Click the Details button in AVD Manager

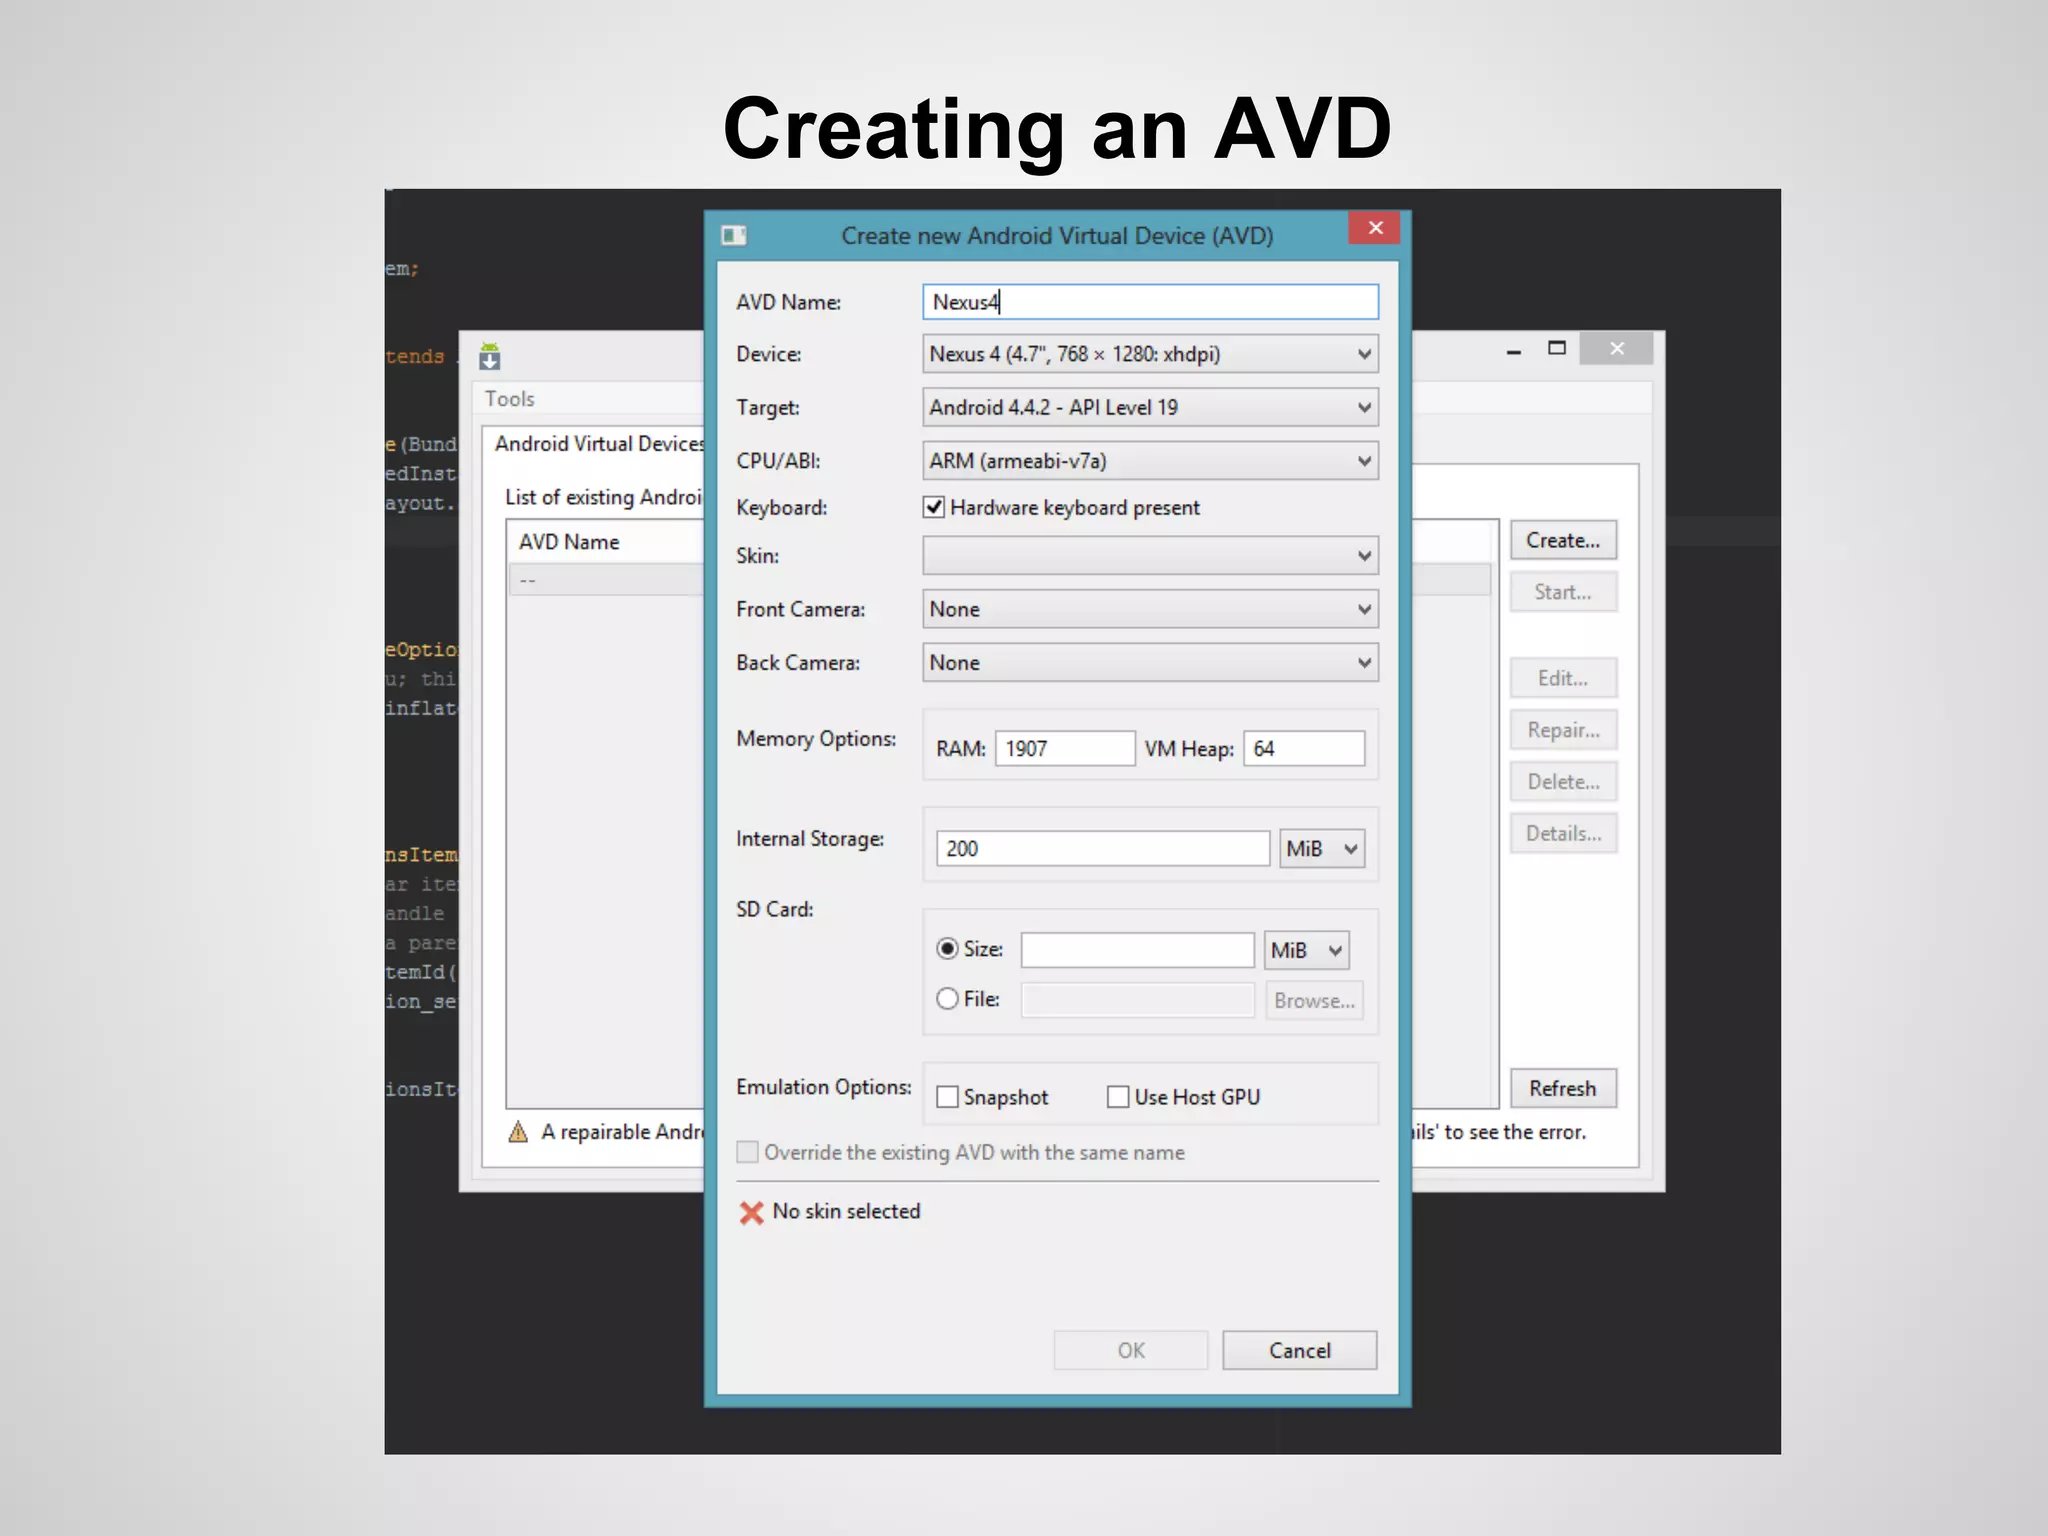(x=1563, y=834)
